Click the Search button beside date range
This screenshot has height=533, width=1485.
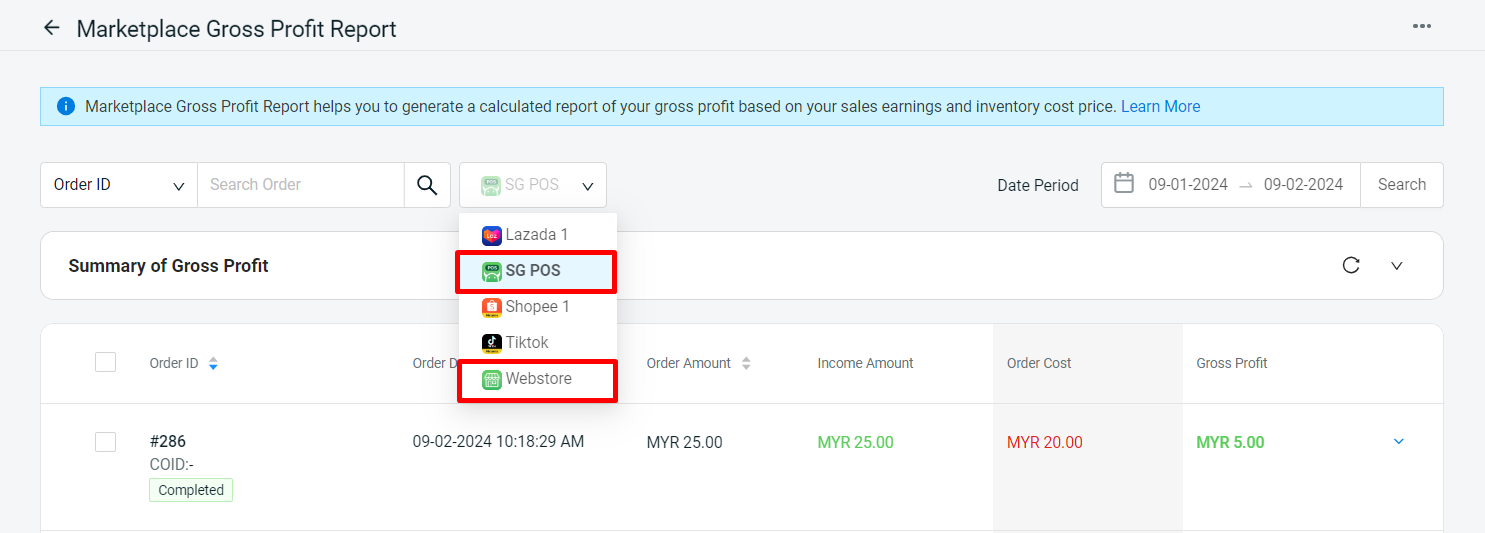(1401, 185)
